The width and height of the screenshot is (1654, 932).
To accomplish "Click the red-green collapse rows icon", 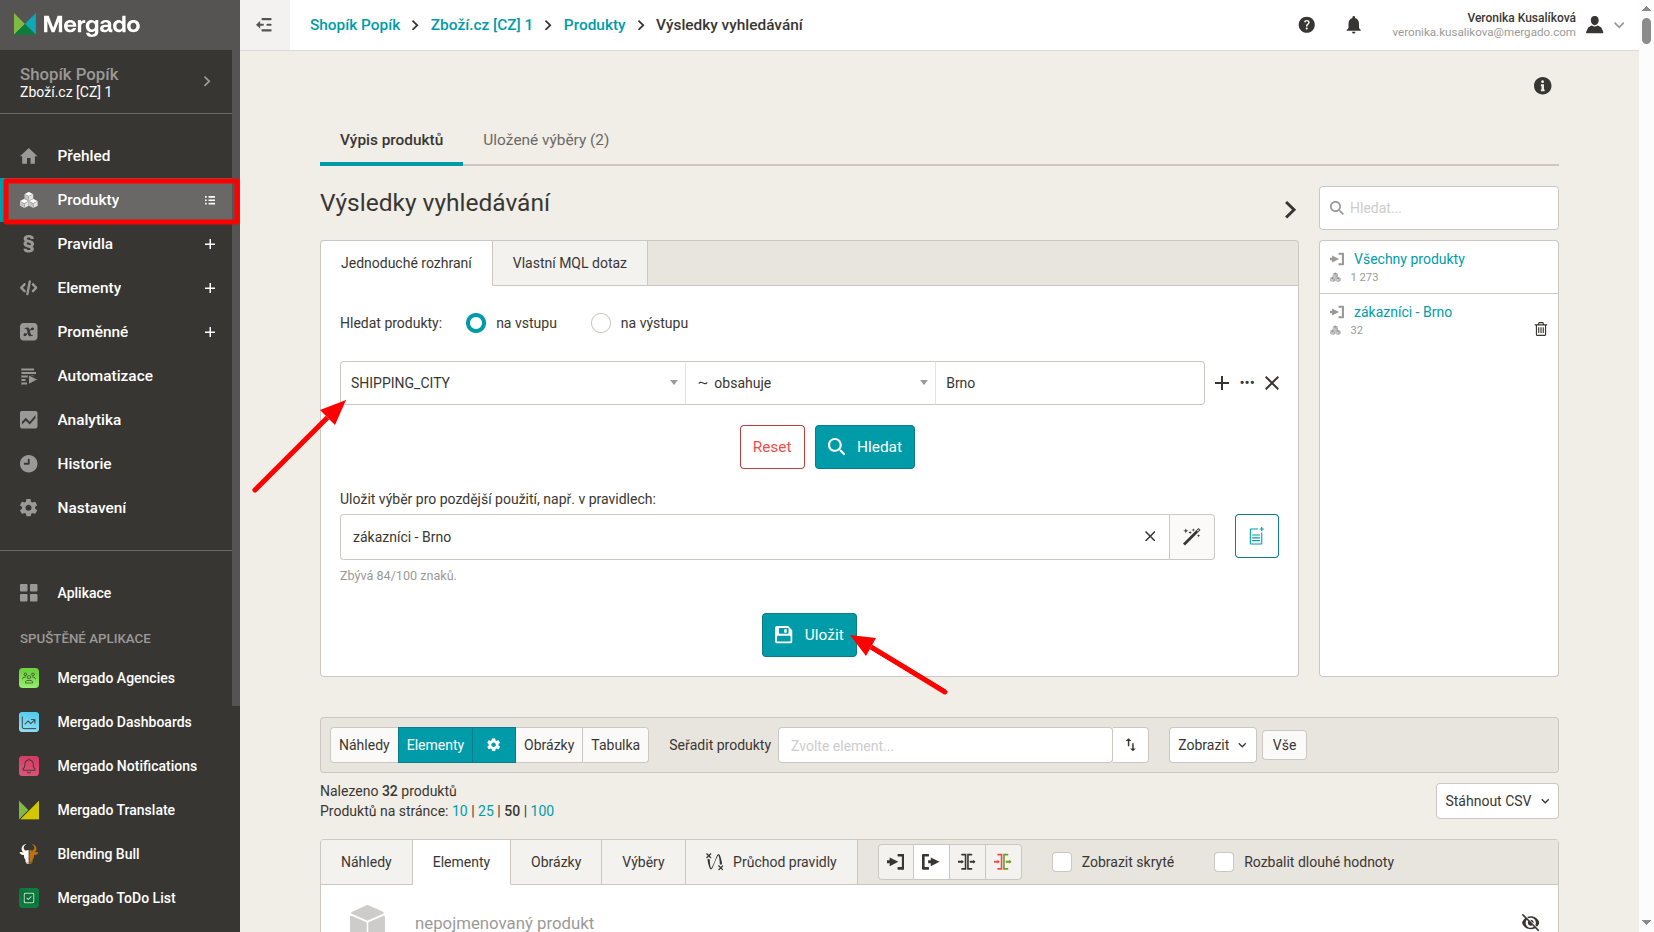I will pos(1003,862).
